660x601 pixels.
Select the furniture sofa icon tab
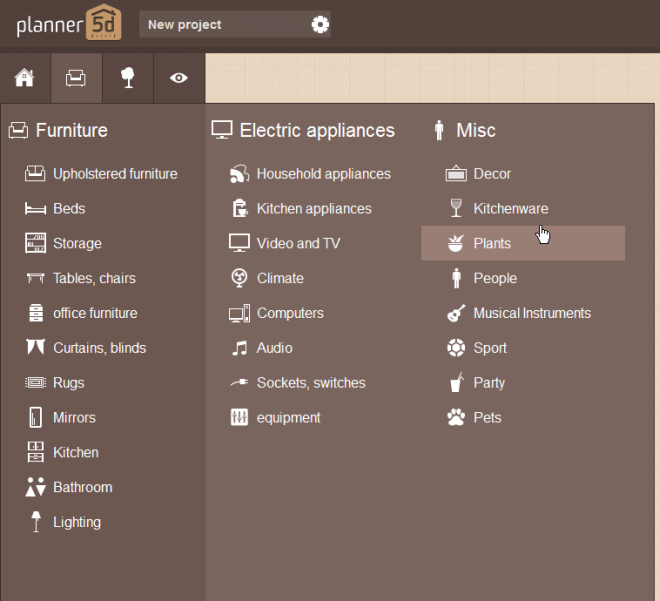pos(76,78)
